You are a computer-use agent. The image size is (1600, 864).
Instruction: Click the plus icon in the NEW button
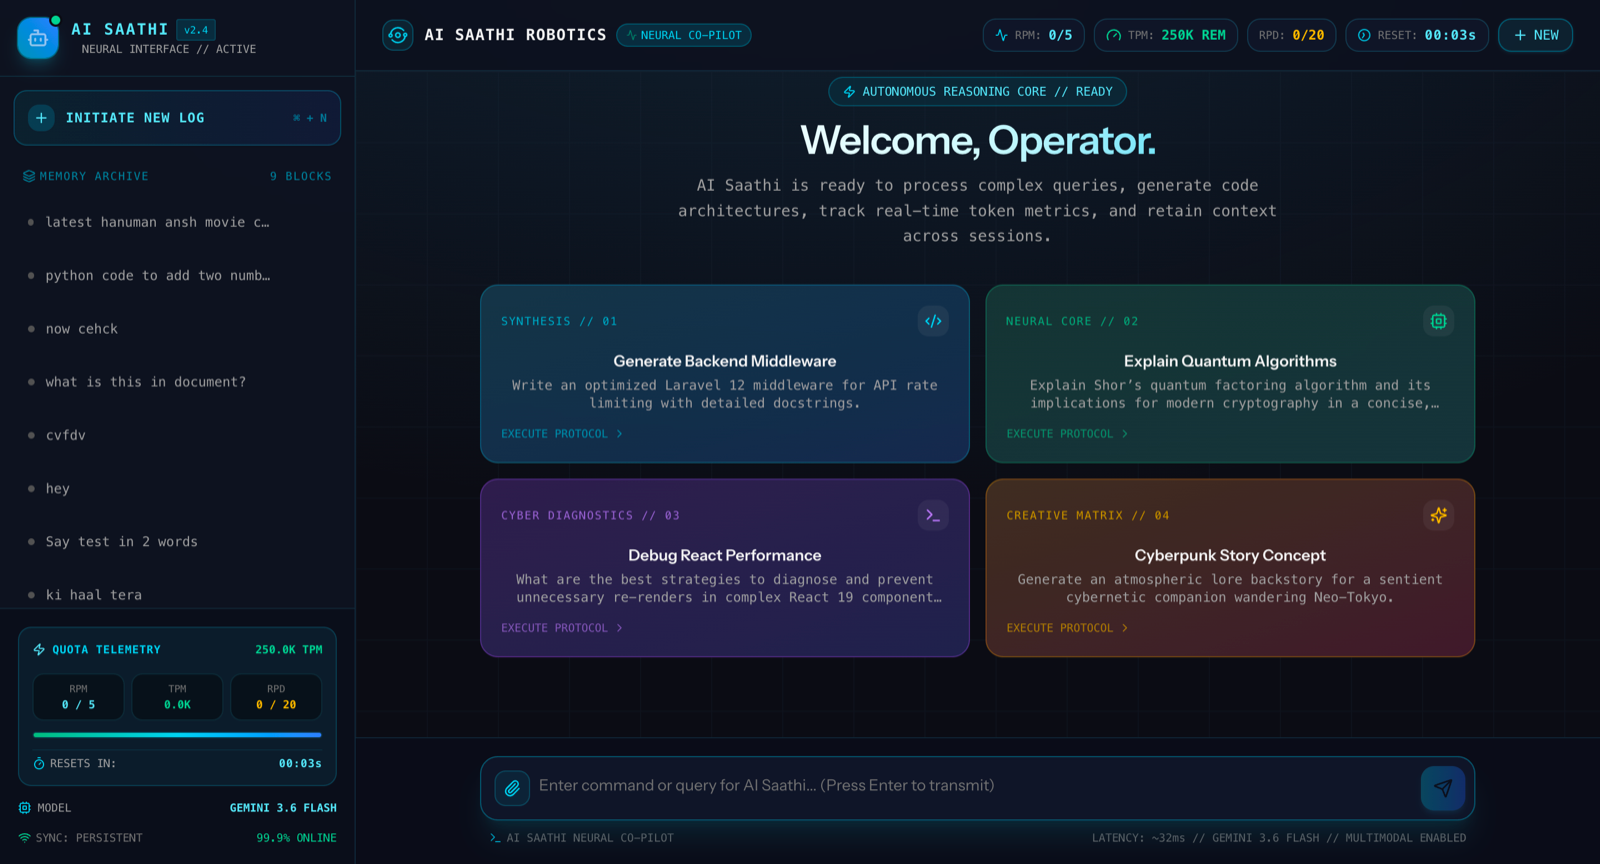(x=1520, y=35)
